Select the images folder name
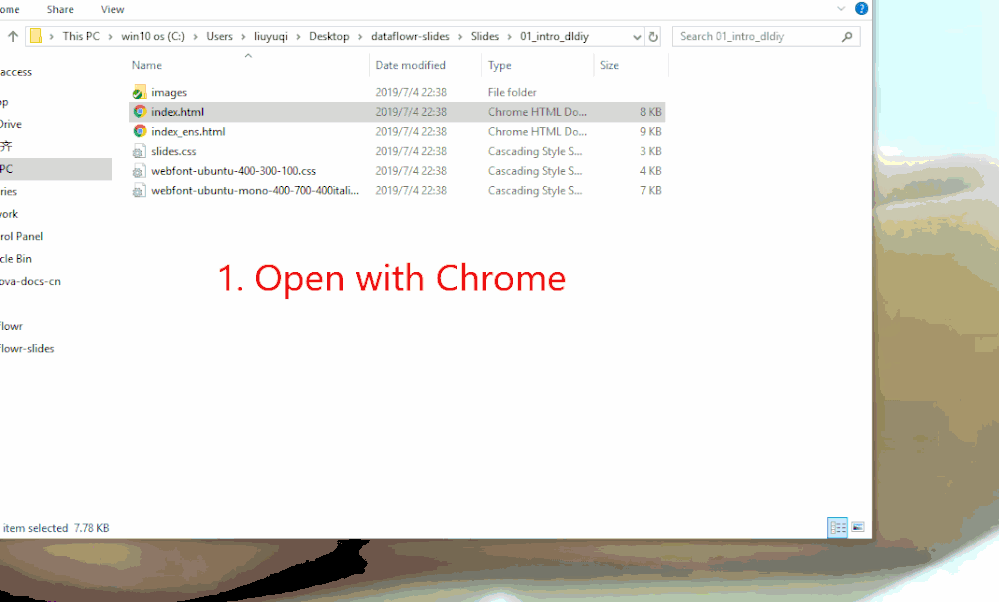This screenshot has height=602, width=999. pyautogui.click(x=169, y=92)
